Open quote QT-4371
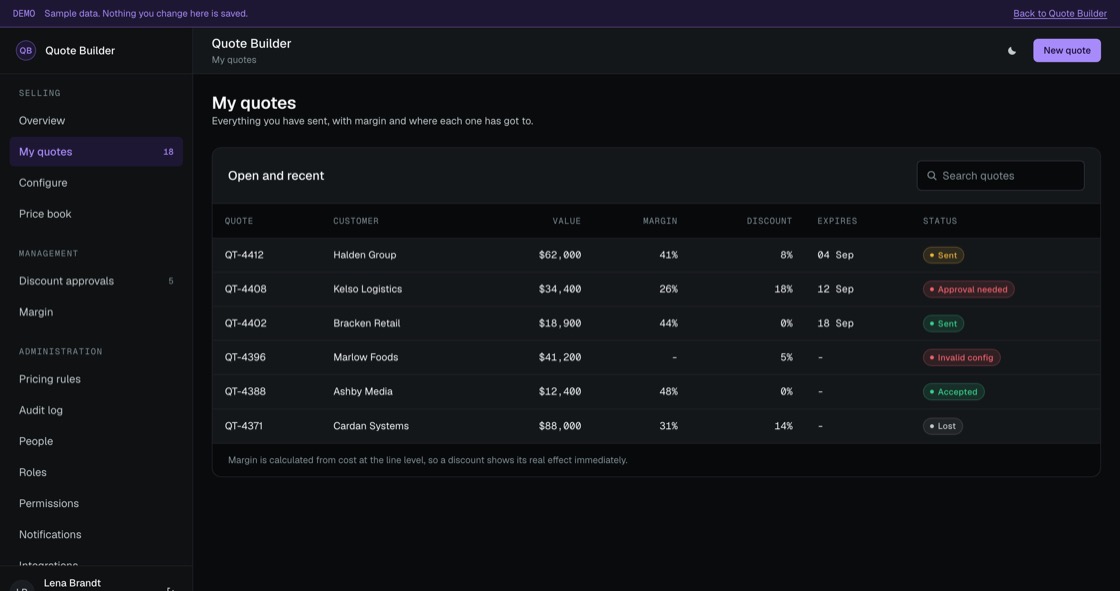The image size is (1120, 591). click(x=244, y=426)
